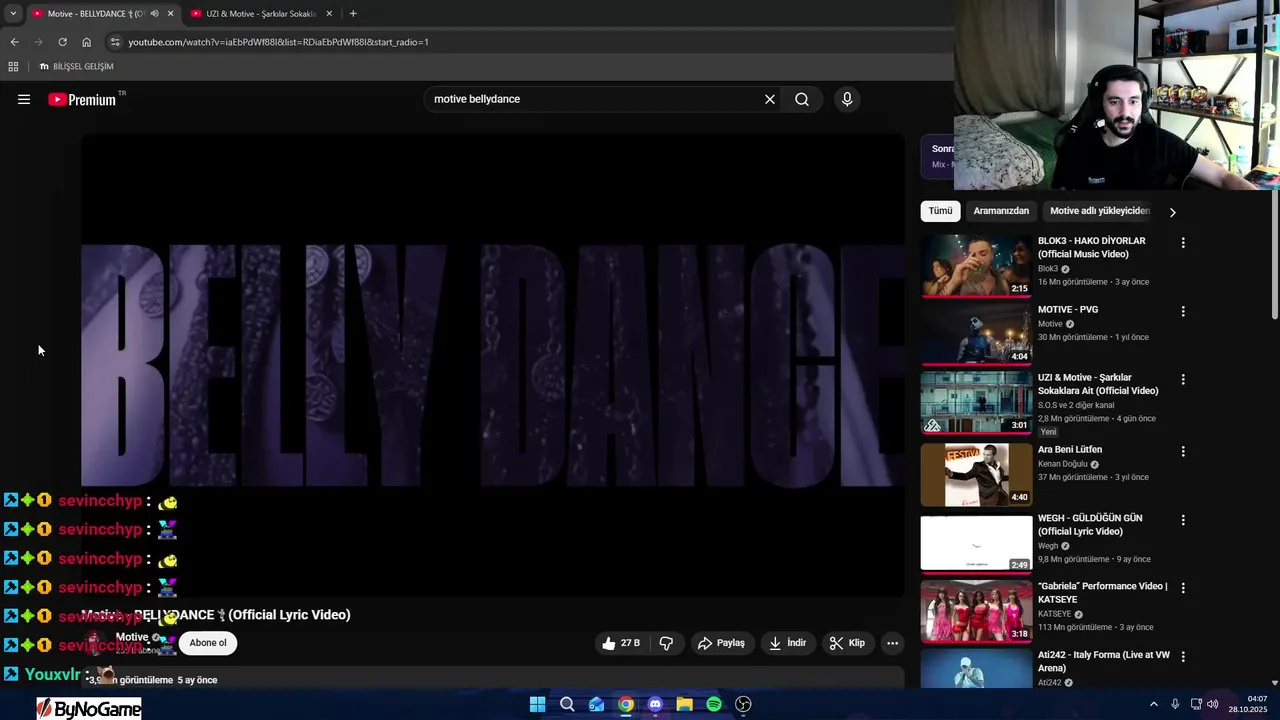The height and width of the screenshot is (720, 1280).
Task: Open Şarkılar Sokaklara Ait video thumbnail
Action: tap(976, 403)
